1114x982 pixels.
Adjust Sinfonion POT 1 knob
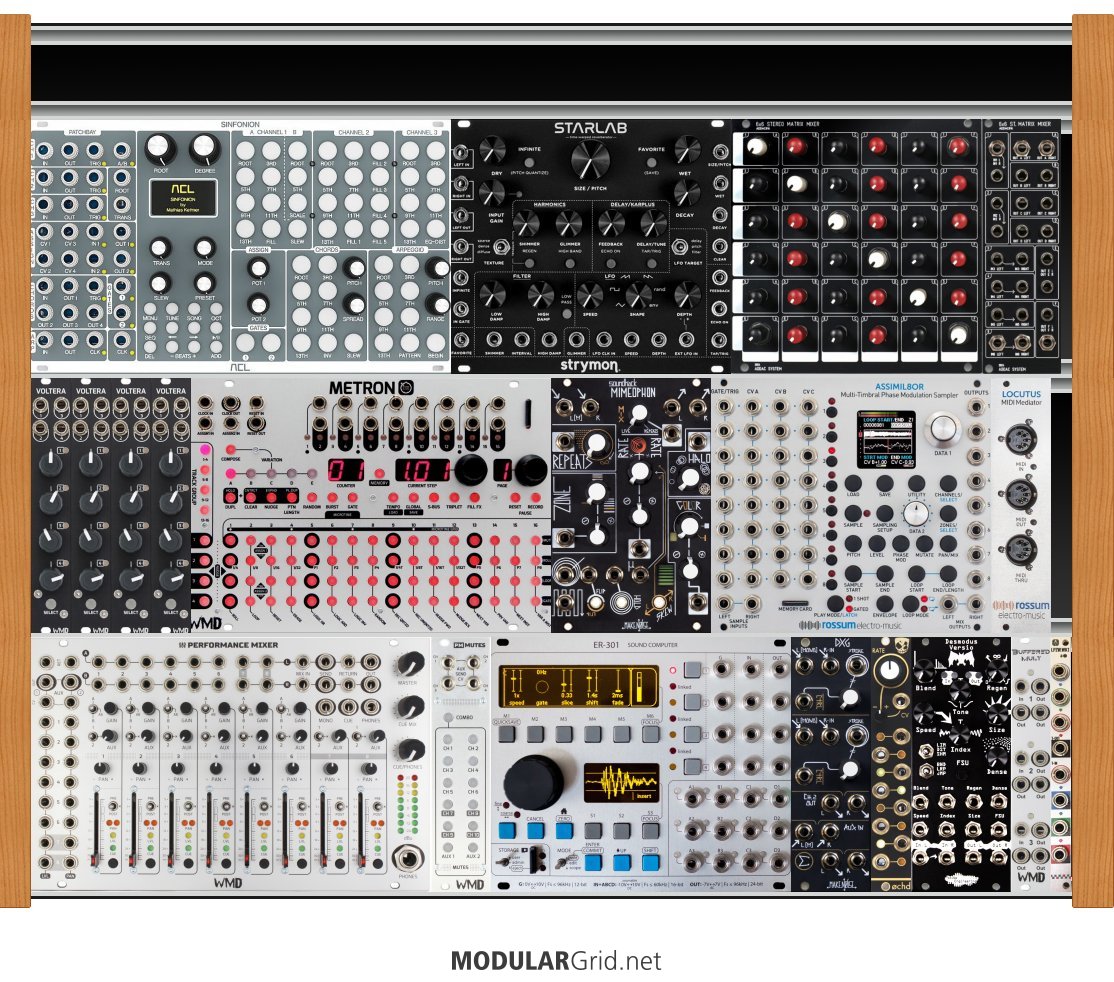[259, 269]
